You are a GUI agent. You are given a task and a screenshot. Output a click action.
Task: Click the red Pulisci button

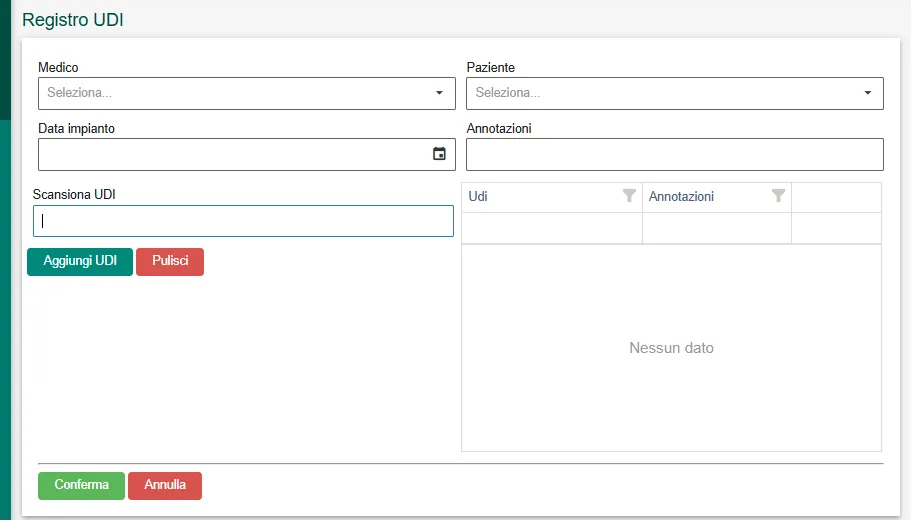click(170, 261)
